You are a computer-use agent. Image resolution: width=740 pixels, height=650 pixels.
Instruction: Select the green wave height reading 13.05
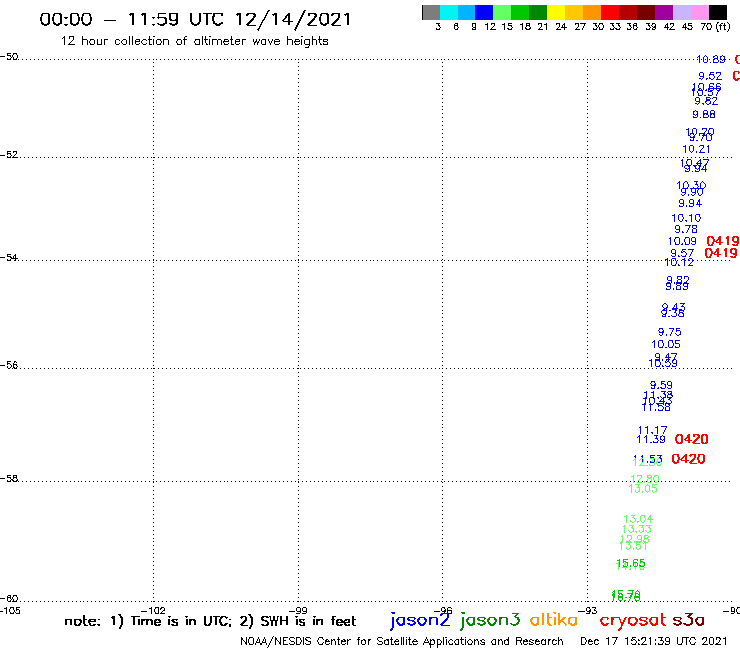(643, 489)
